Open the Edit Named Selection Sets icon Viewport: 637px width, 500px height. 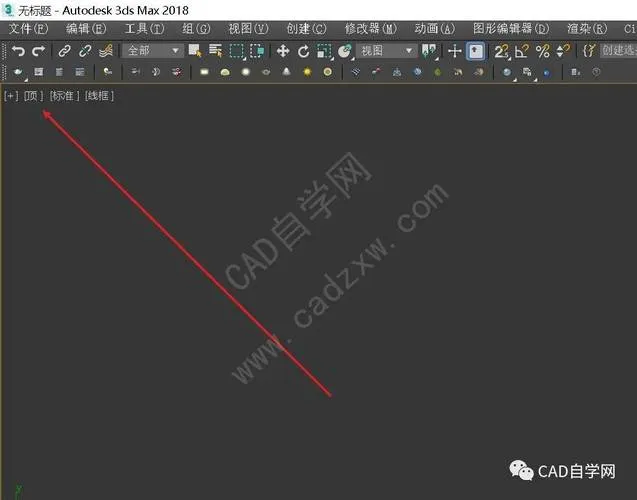pos(589,51)
